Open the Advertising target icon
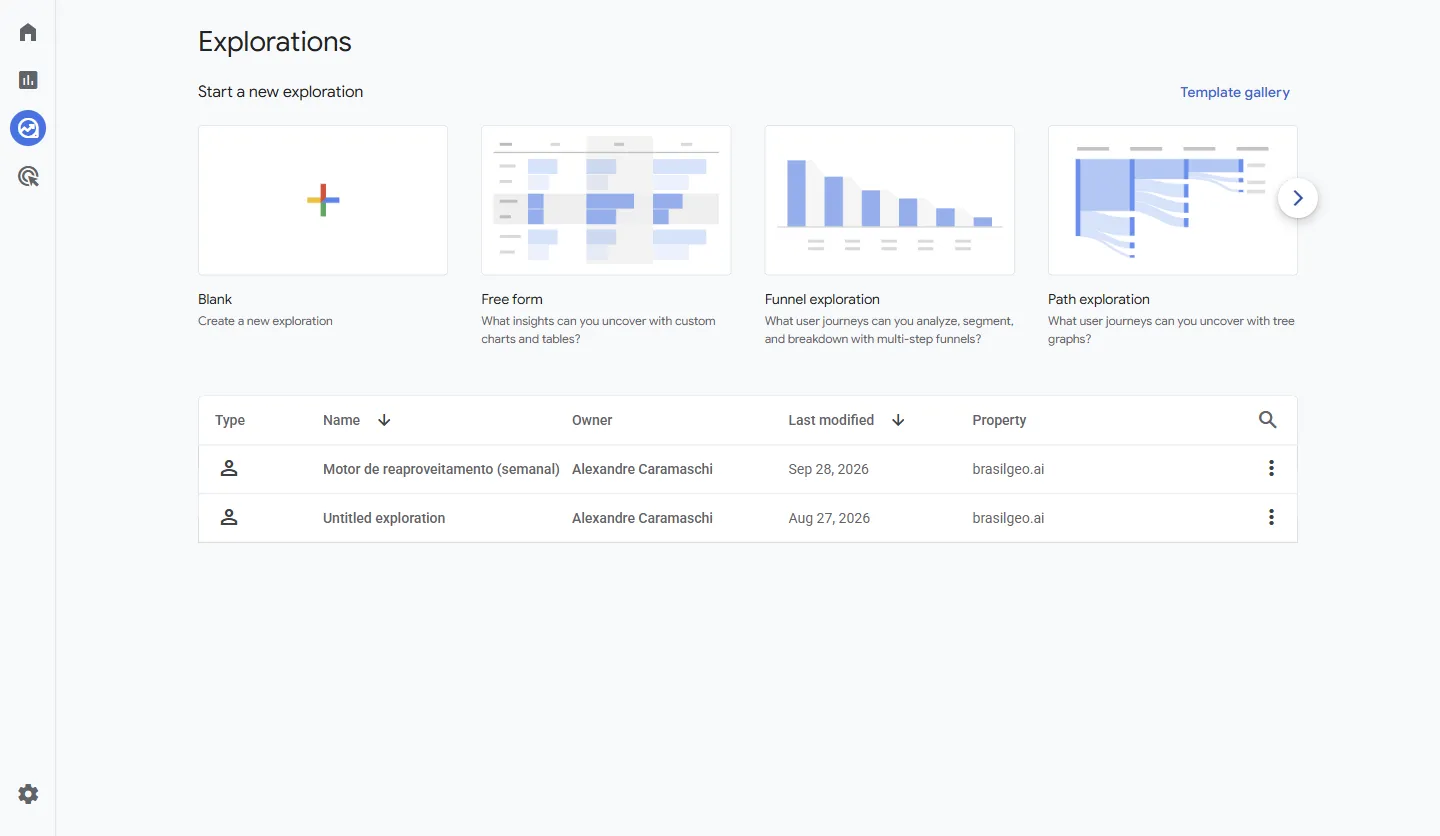Screen dimensions: 1440x836 [x=28, y=177]
